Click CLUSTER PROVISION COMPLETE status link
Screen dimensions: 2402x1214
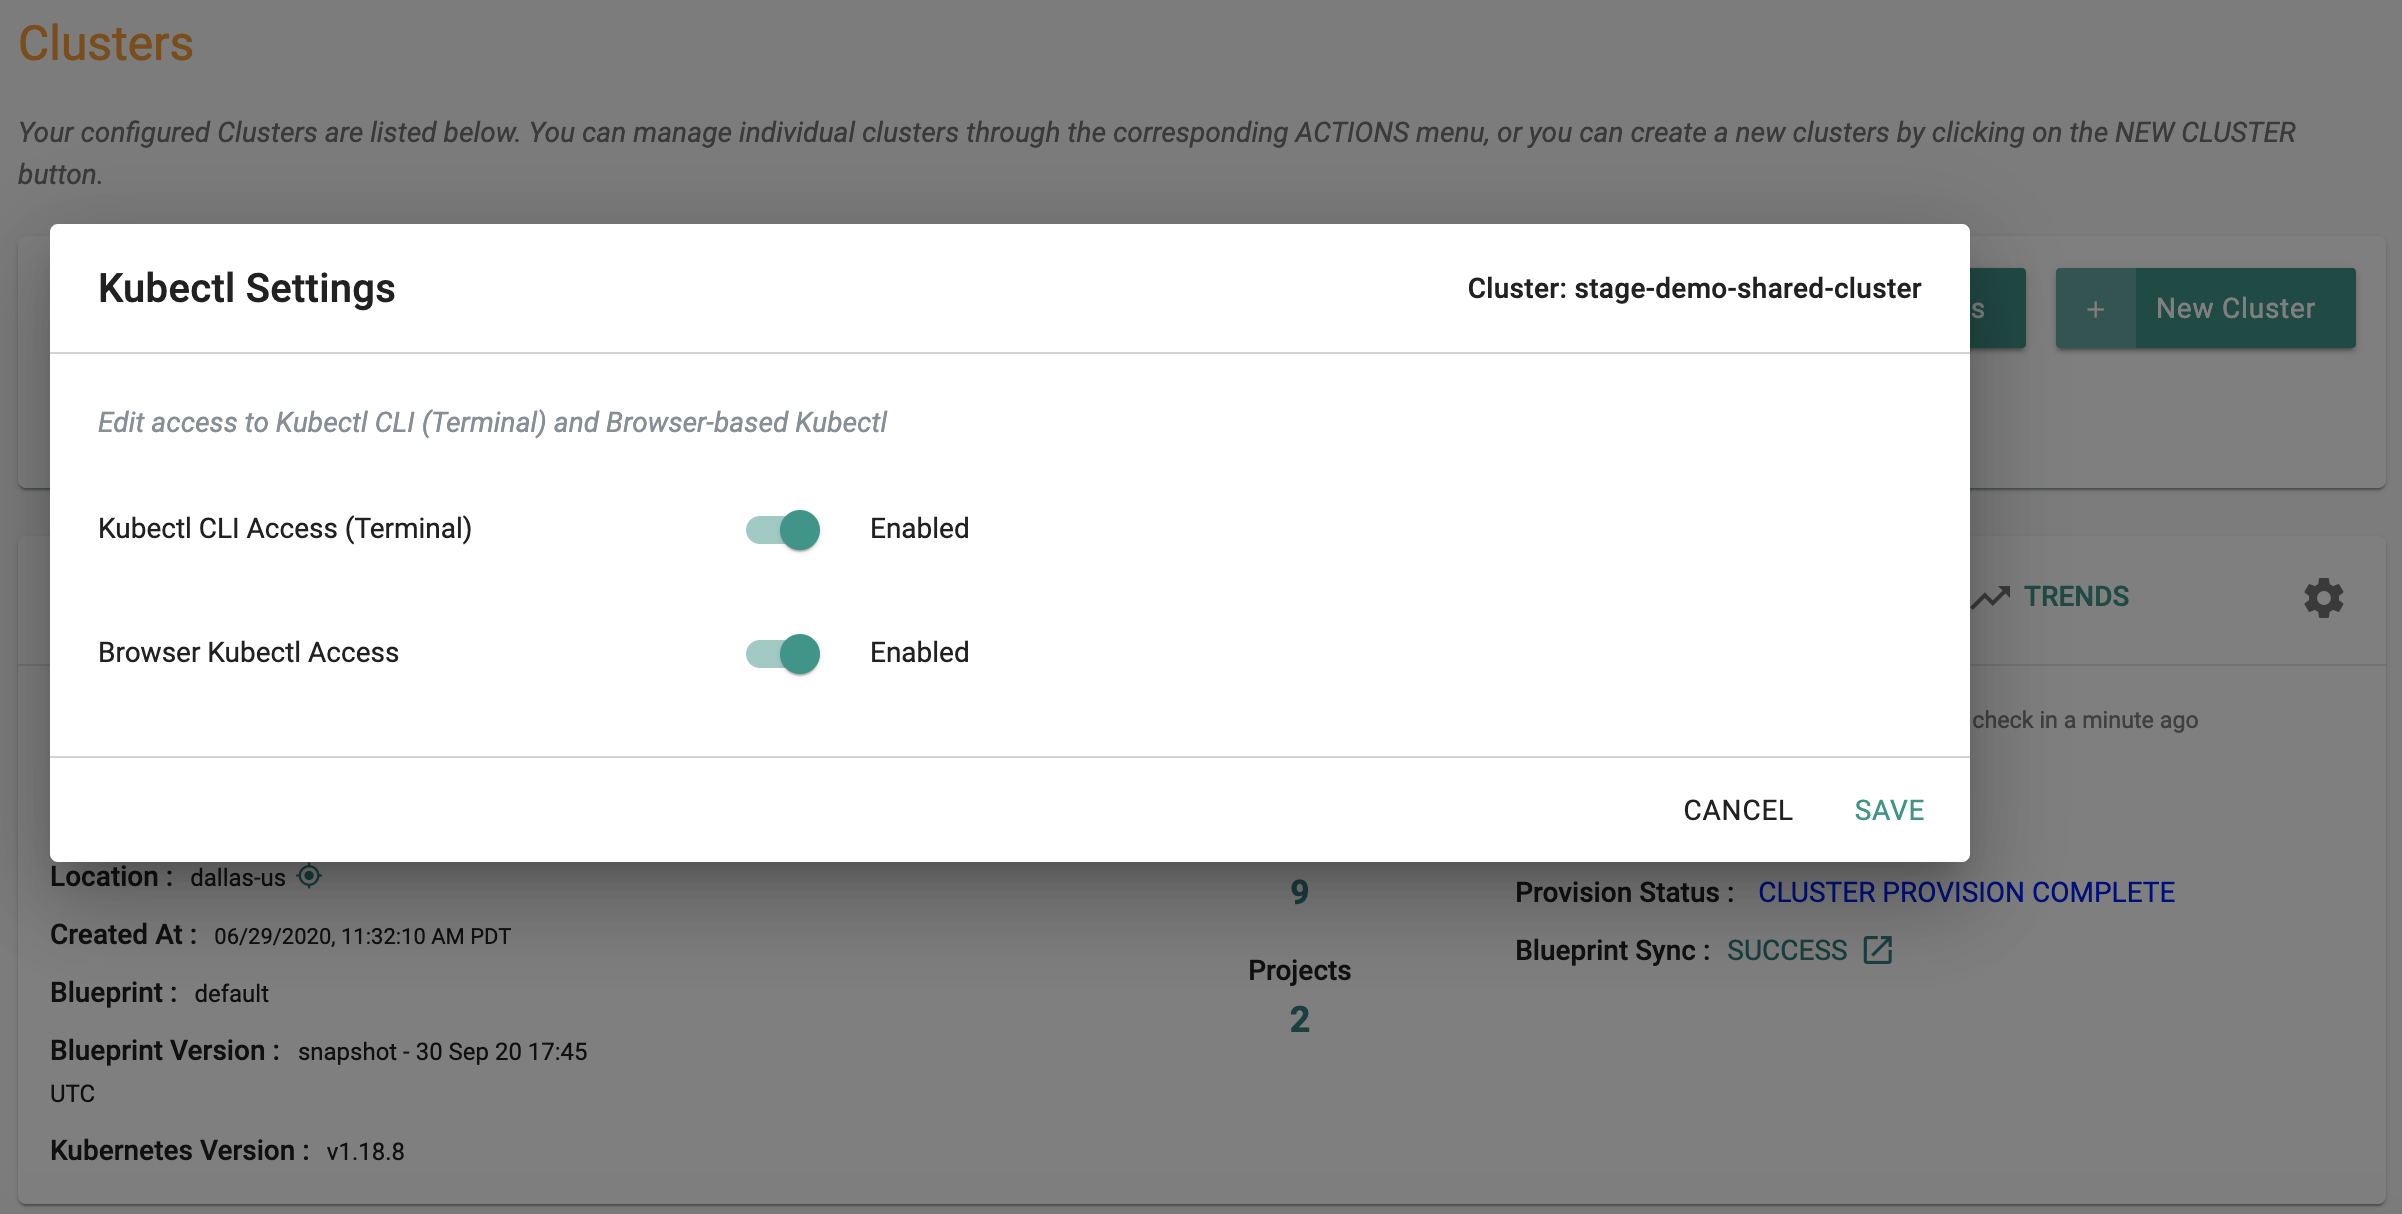pyautogui.click(x=1966, y=889)
